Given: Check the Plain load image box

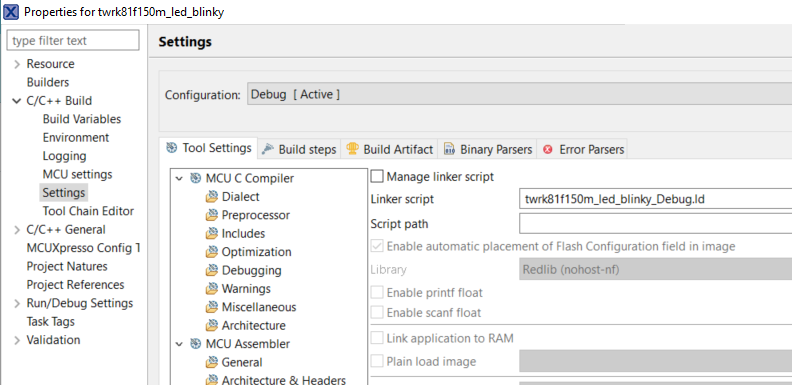Looking at the screenshot, I should click(x=377, y=361).
